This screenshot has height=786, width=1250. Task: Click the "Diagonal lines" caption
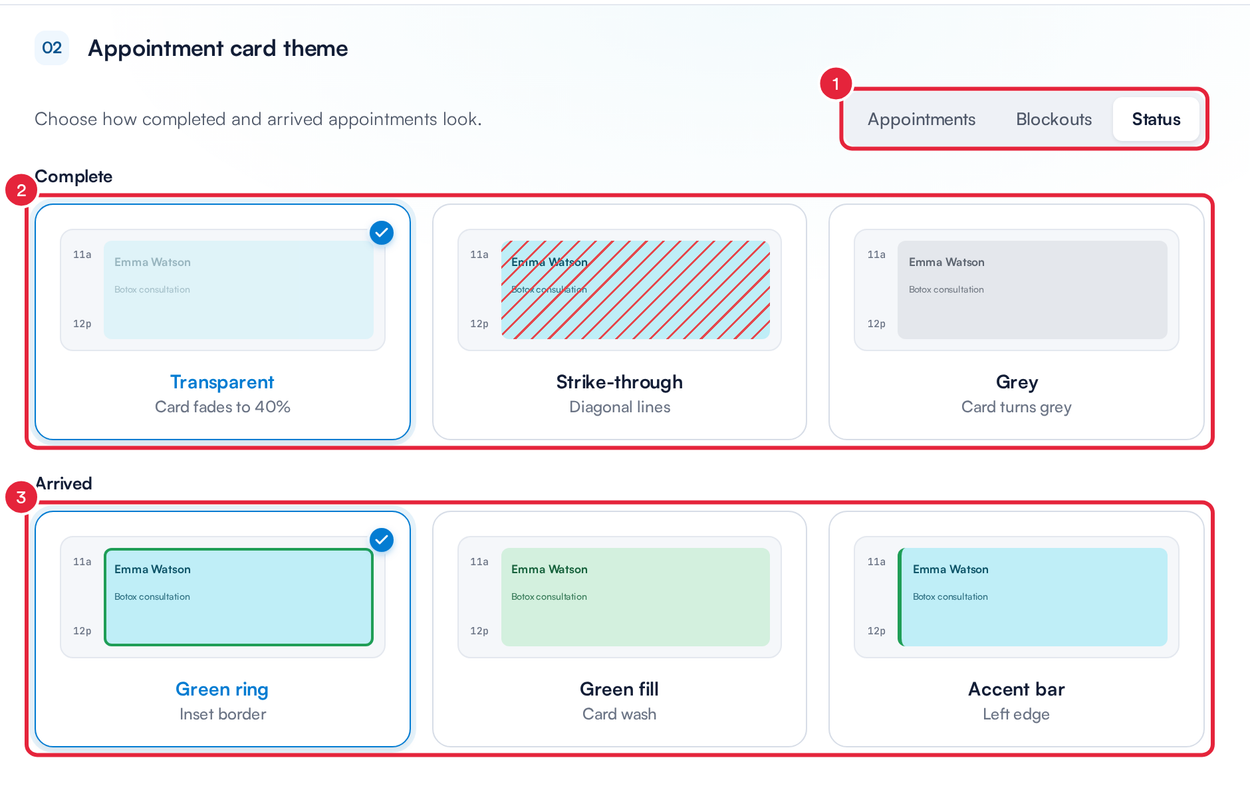tap(619, 407)
